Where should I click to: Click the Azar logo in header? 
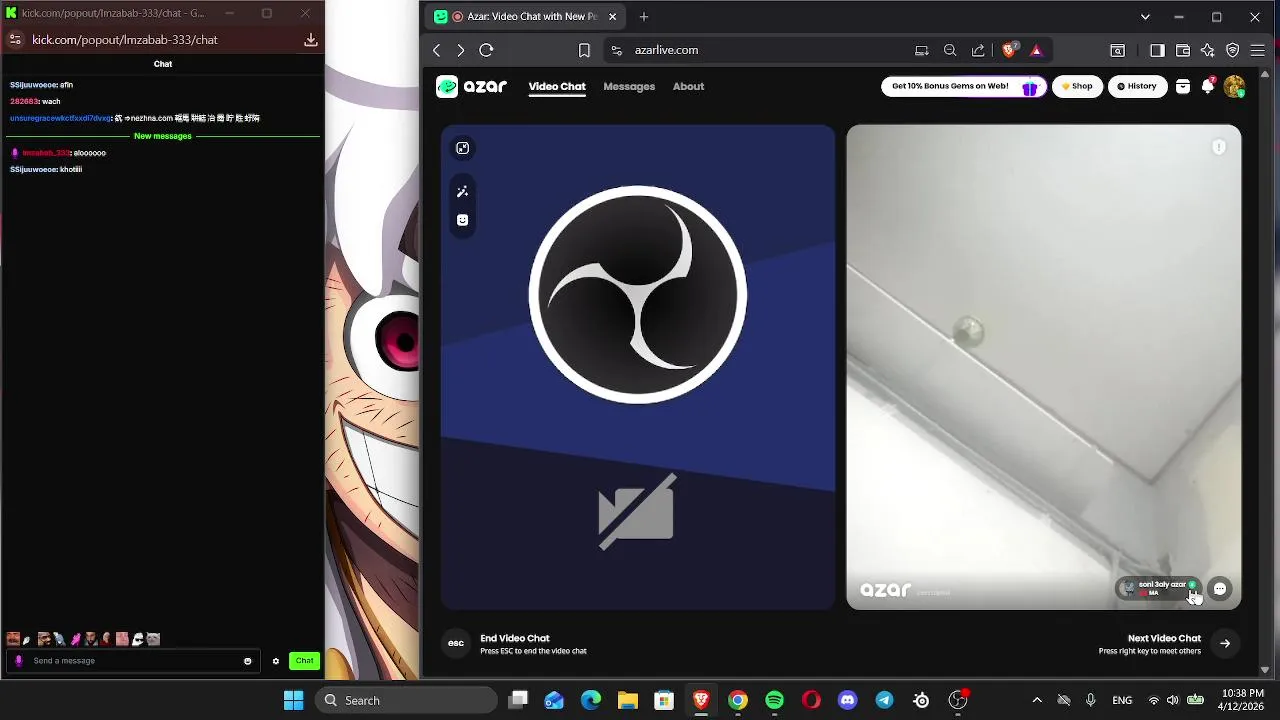pos(472,86)
